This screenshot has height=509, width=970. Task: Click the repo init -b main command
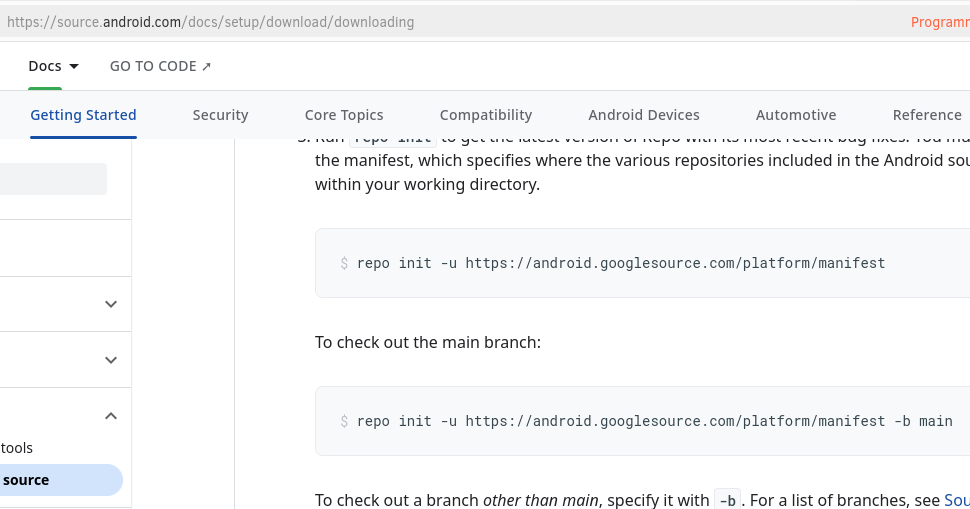tap(655, 421)
